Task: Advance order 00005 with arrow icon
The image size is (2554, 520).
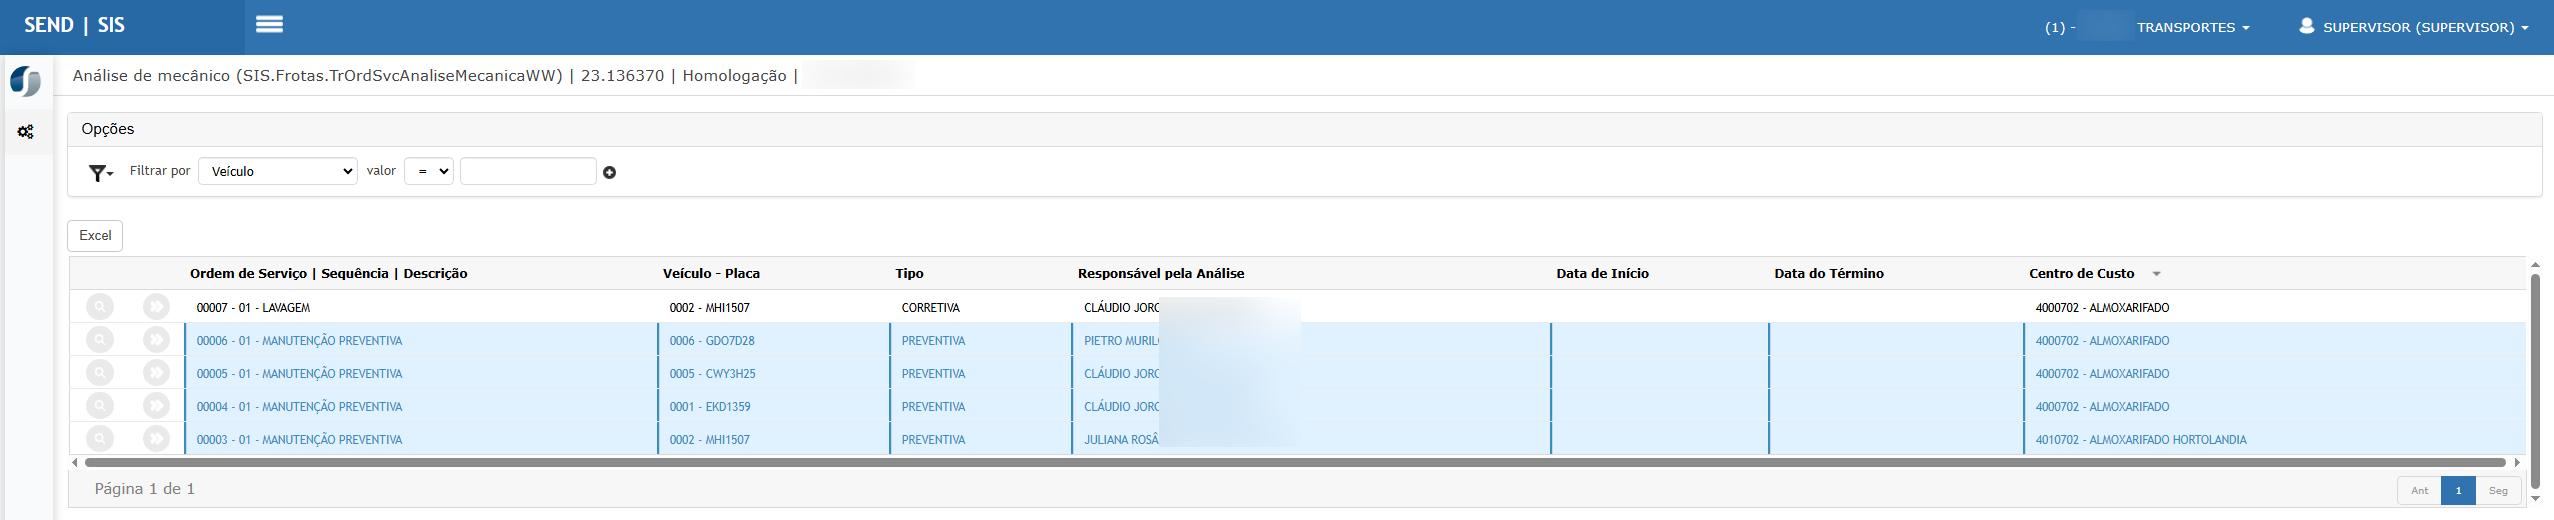Action: point(156,373)
